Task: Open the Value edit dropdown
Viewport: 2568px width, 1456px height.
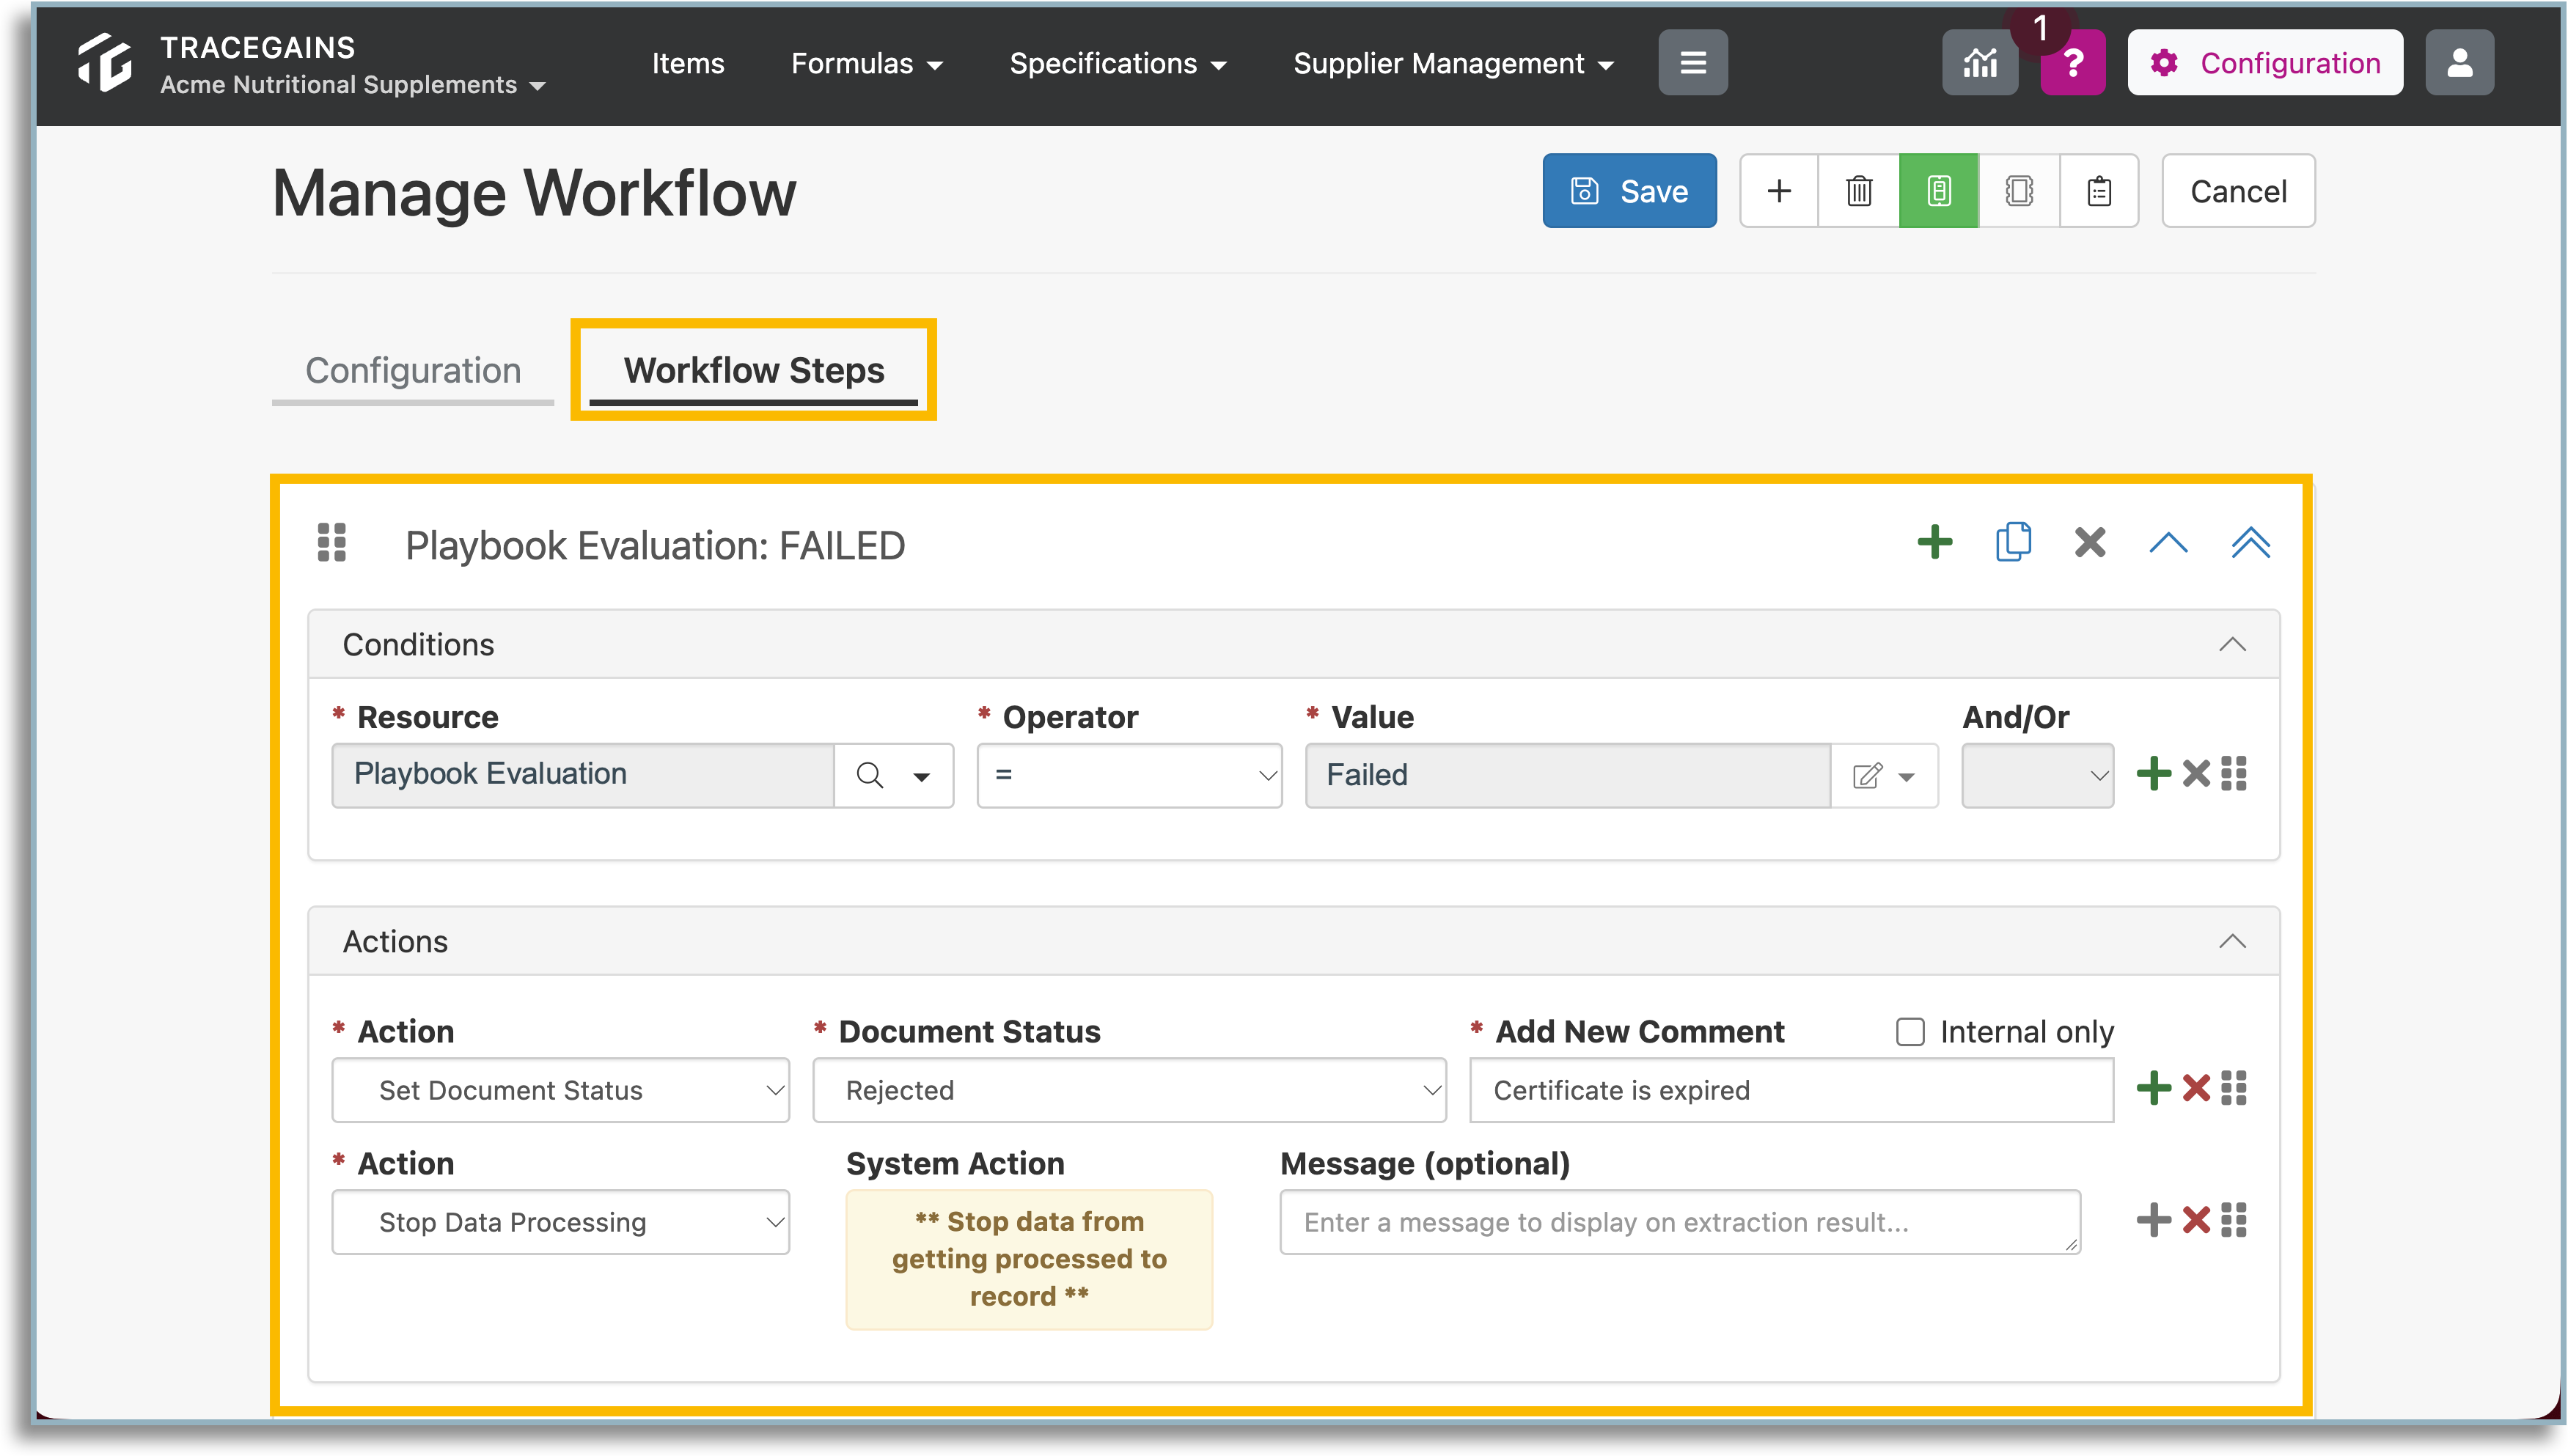Action: coord(1884,776)
